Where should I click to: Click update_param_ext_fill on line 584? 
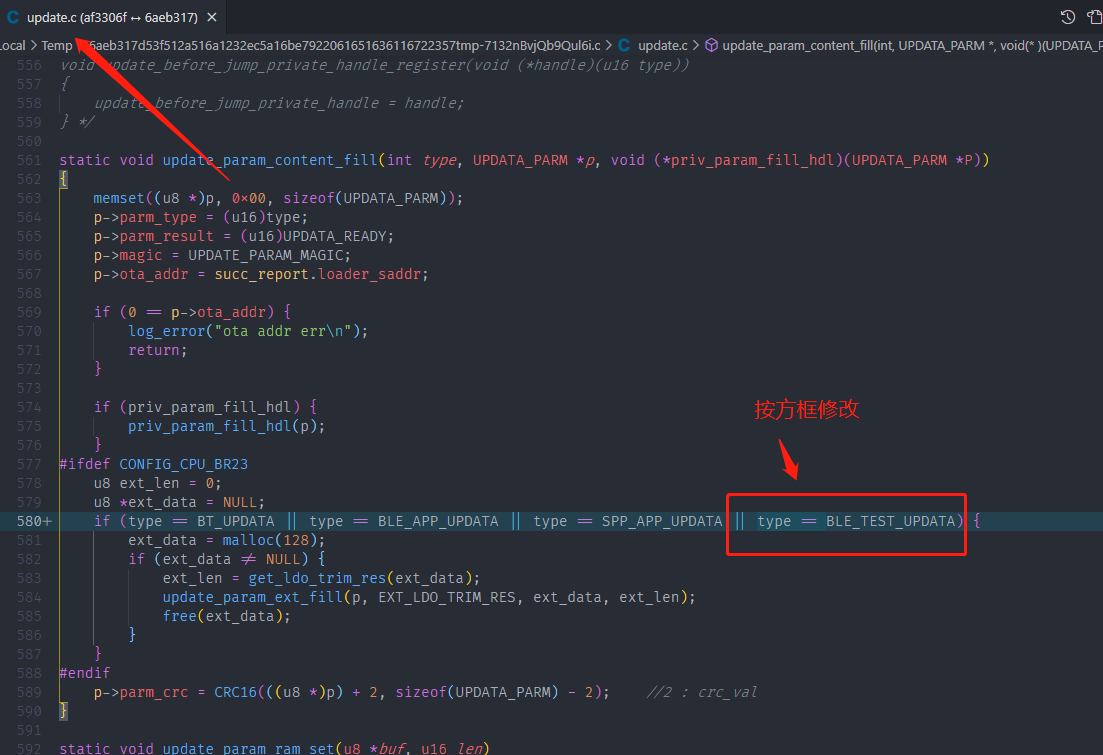coord(253,597)
